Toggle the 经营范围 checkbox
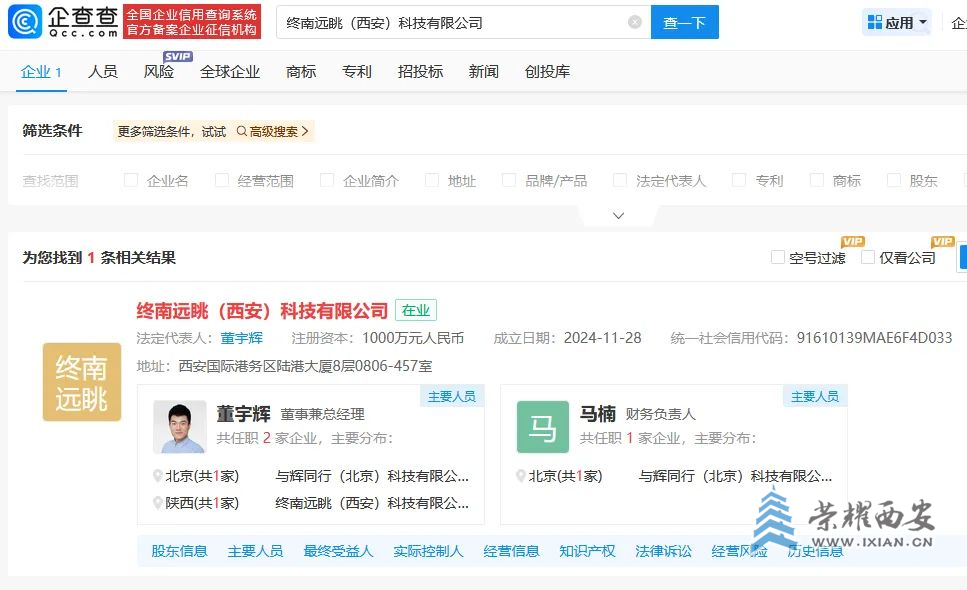967x590 pixels. click(221, 180)
